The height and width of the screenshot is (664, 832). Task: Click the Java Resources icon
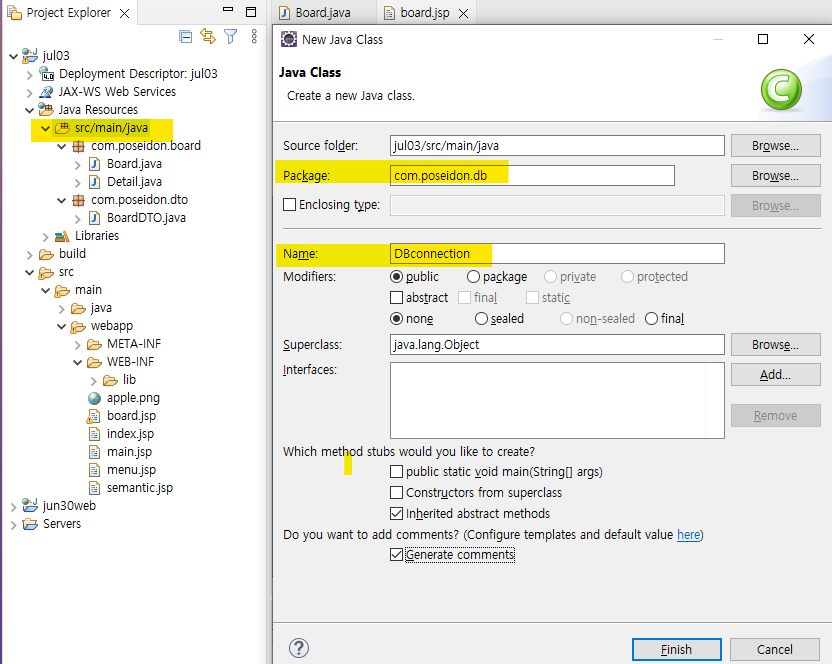pos(46,109)
